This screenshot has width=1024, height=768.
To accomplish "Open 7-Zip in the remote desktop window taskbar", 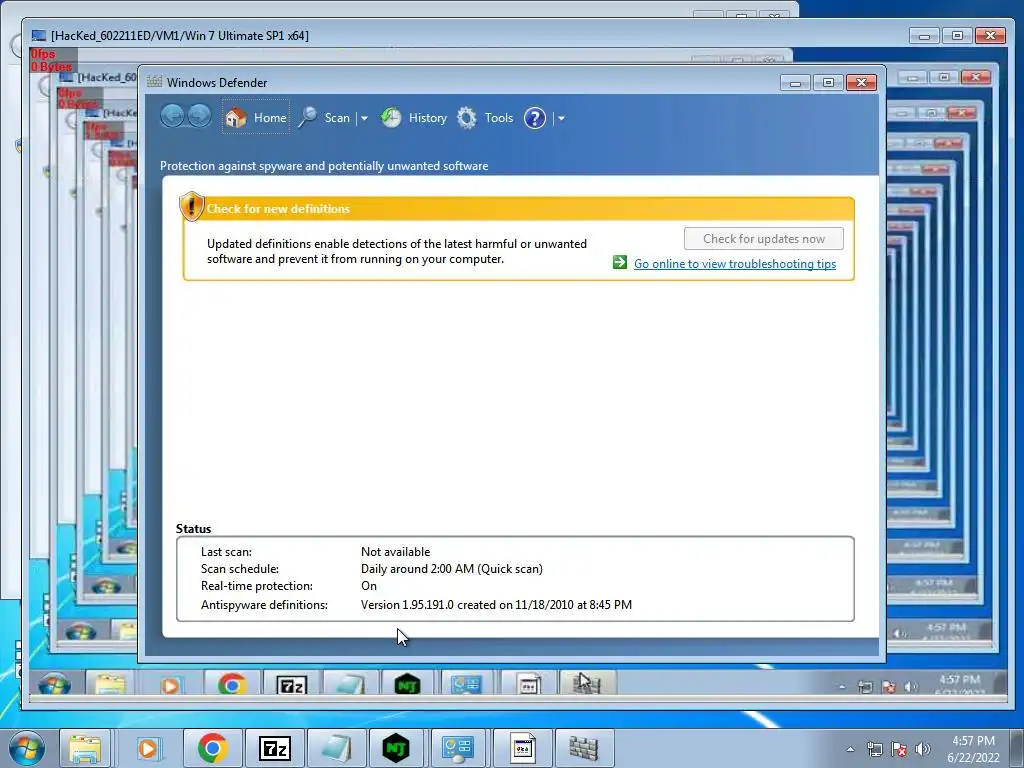I will click(x=291, y=685).
